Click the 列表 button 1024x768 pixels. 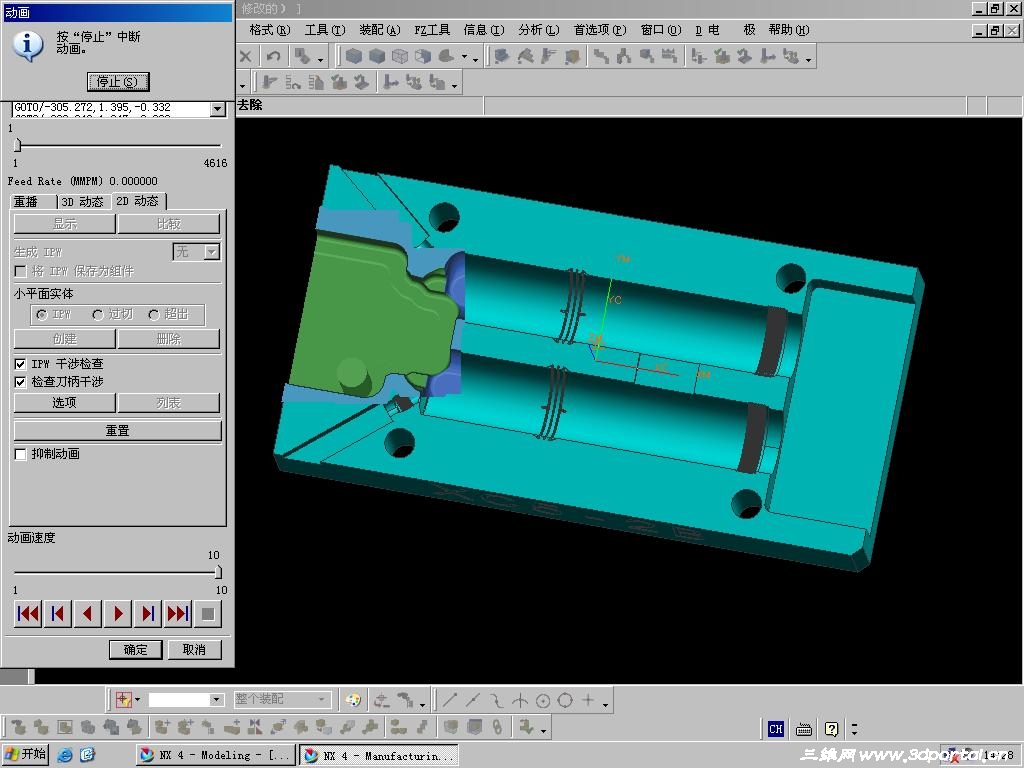[169, 403]
